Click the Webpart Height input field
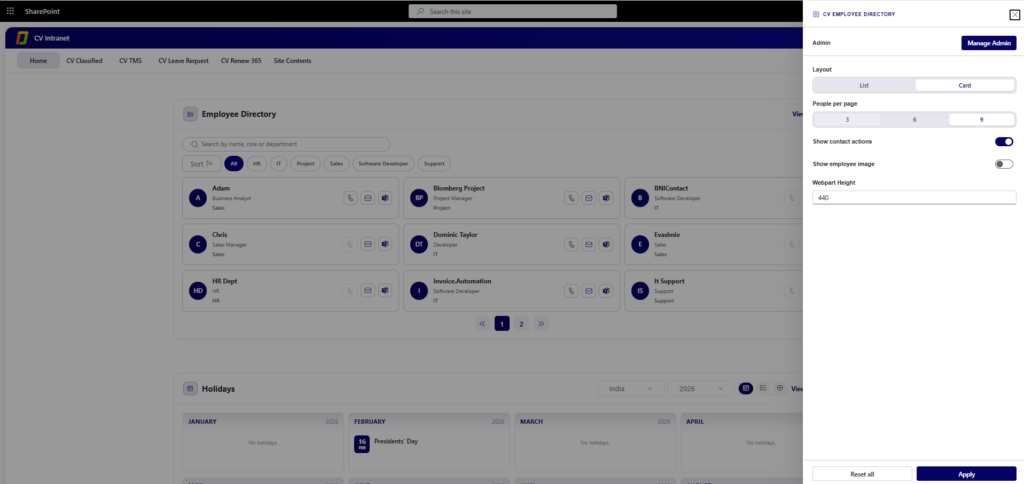This screenshot has height=484, width=1024. click(914, 197)
